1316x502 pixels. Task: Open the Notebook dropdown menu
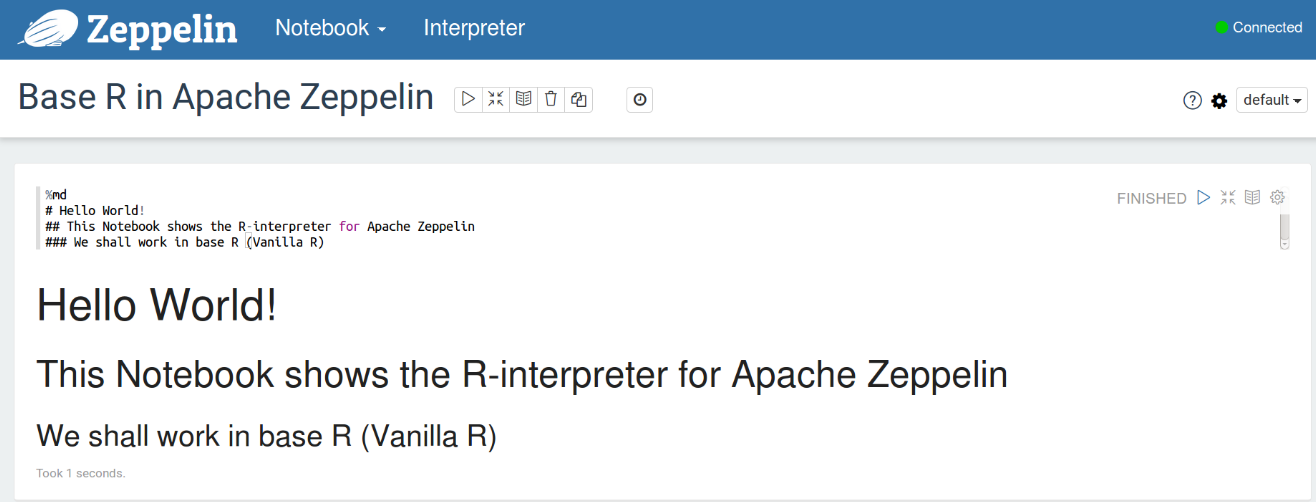pyautogui.click(x=330, y=28)
